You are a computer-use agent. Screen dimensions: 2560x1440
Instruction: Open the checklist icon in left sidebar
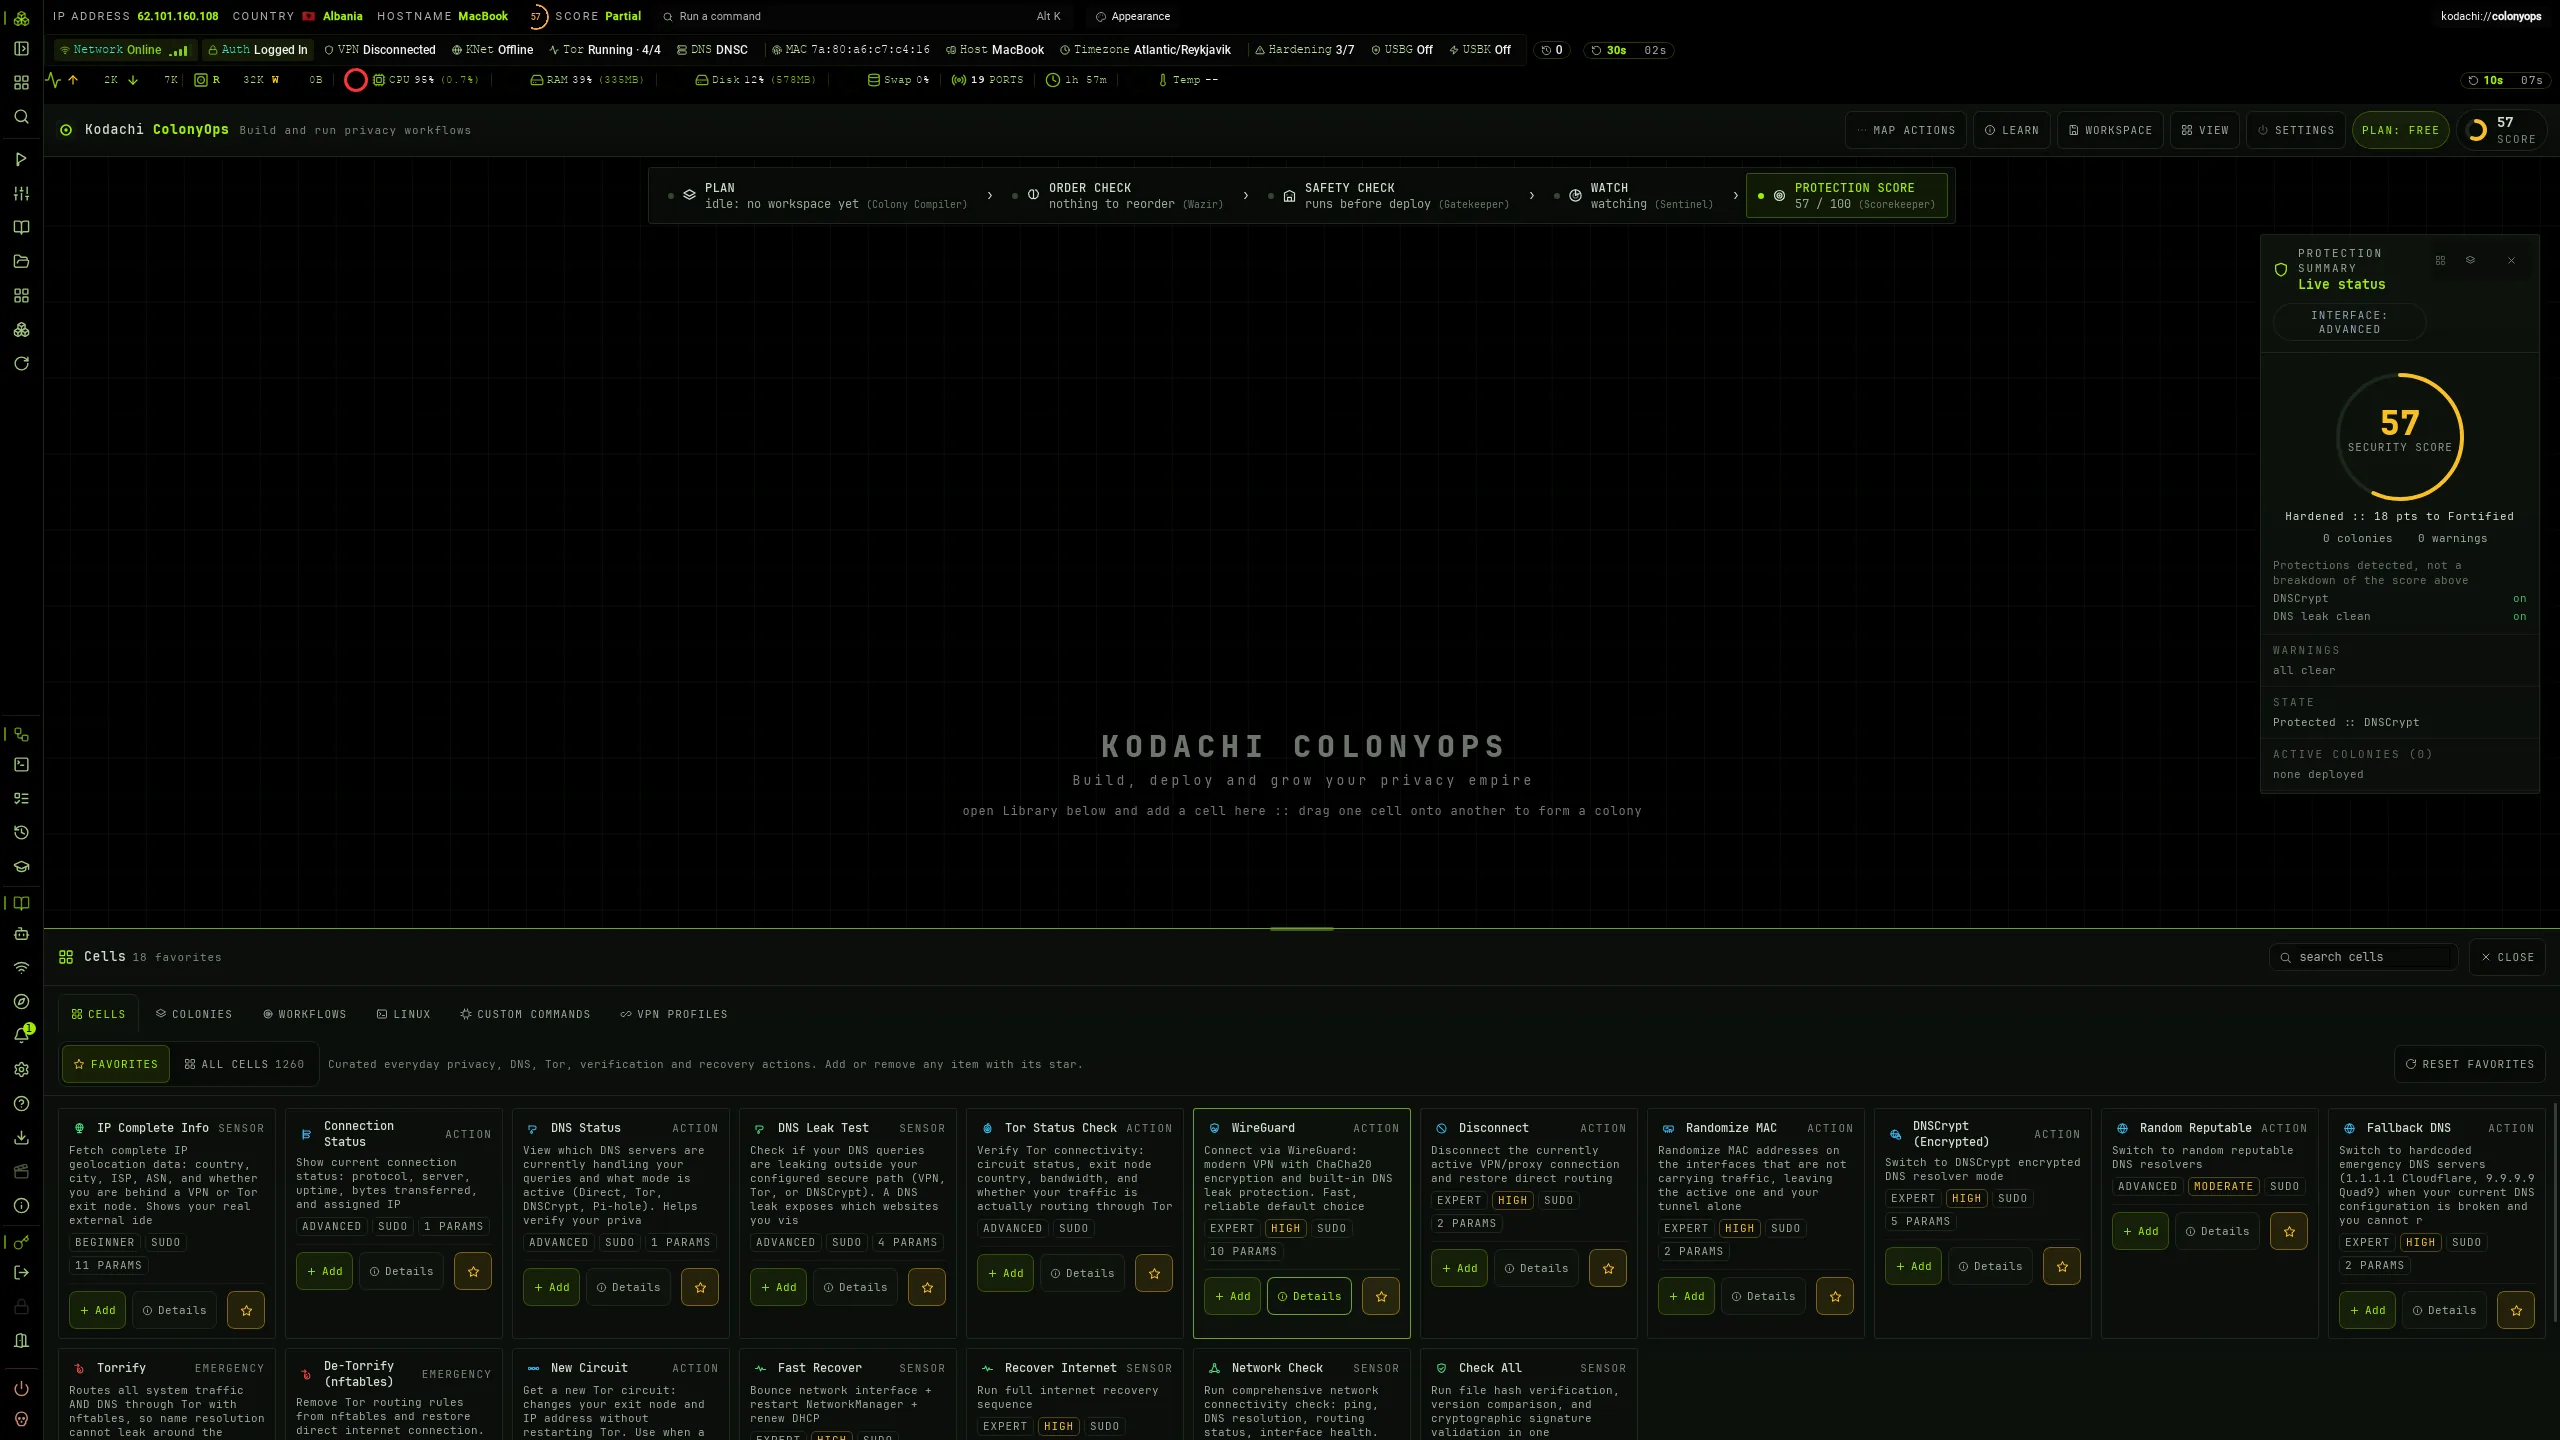click(21, 799)
